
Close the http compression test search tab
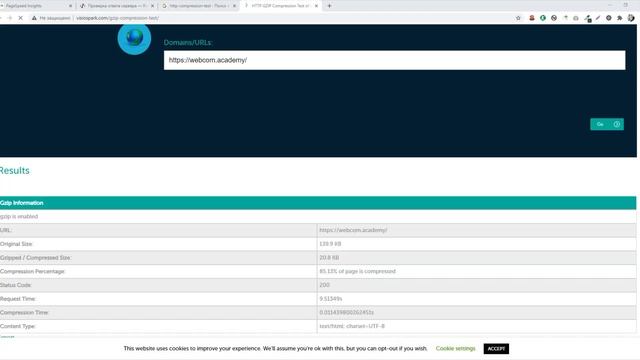pos(234,6)
